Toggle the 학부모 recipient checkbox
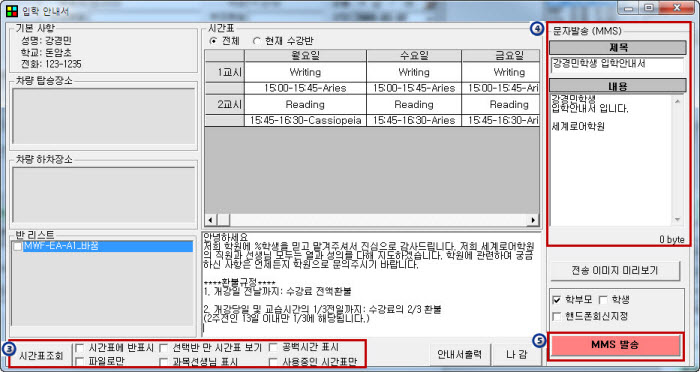The image size is (700, 372). 556,300
